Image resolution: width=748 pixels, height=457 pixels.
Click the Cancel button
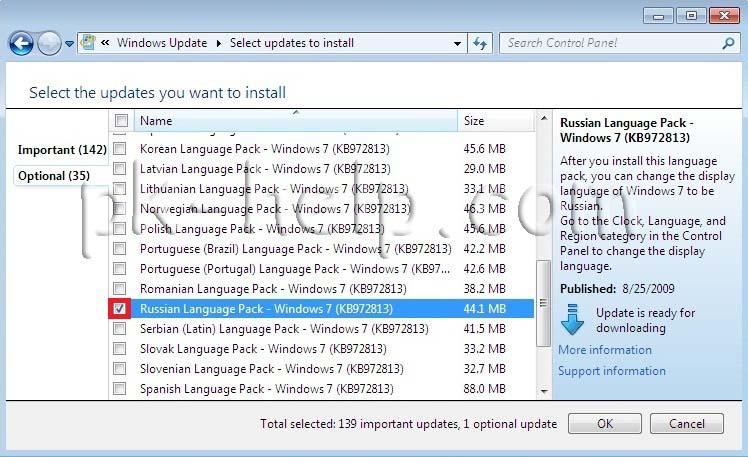(686, 424)
